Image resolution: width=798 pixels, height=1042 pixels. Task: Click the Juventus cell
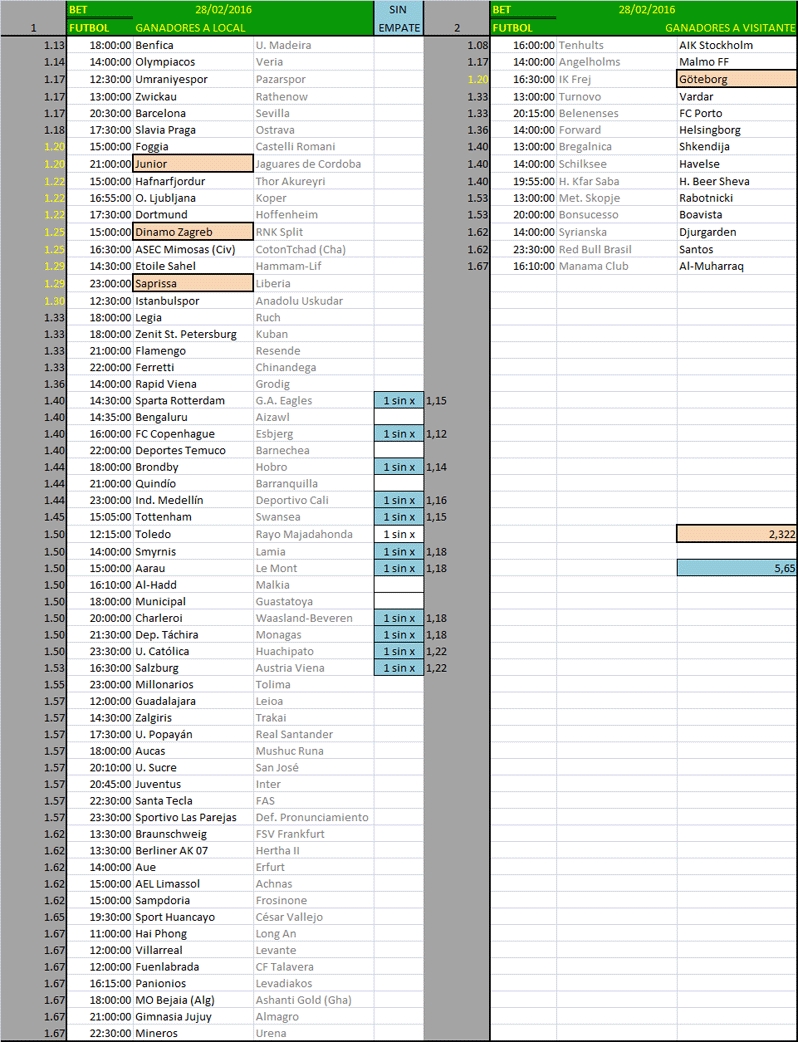[193, 783]
